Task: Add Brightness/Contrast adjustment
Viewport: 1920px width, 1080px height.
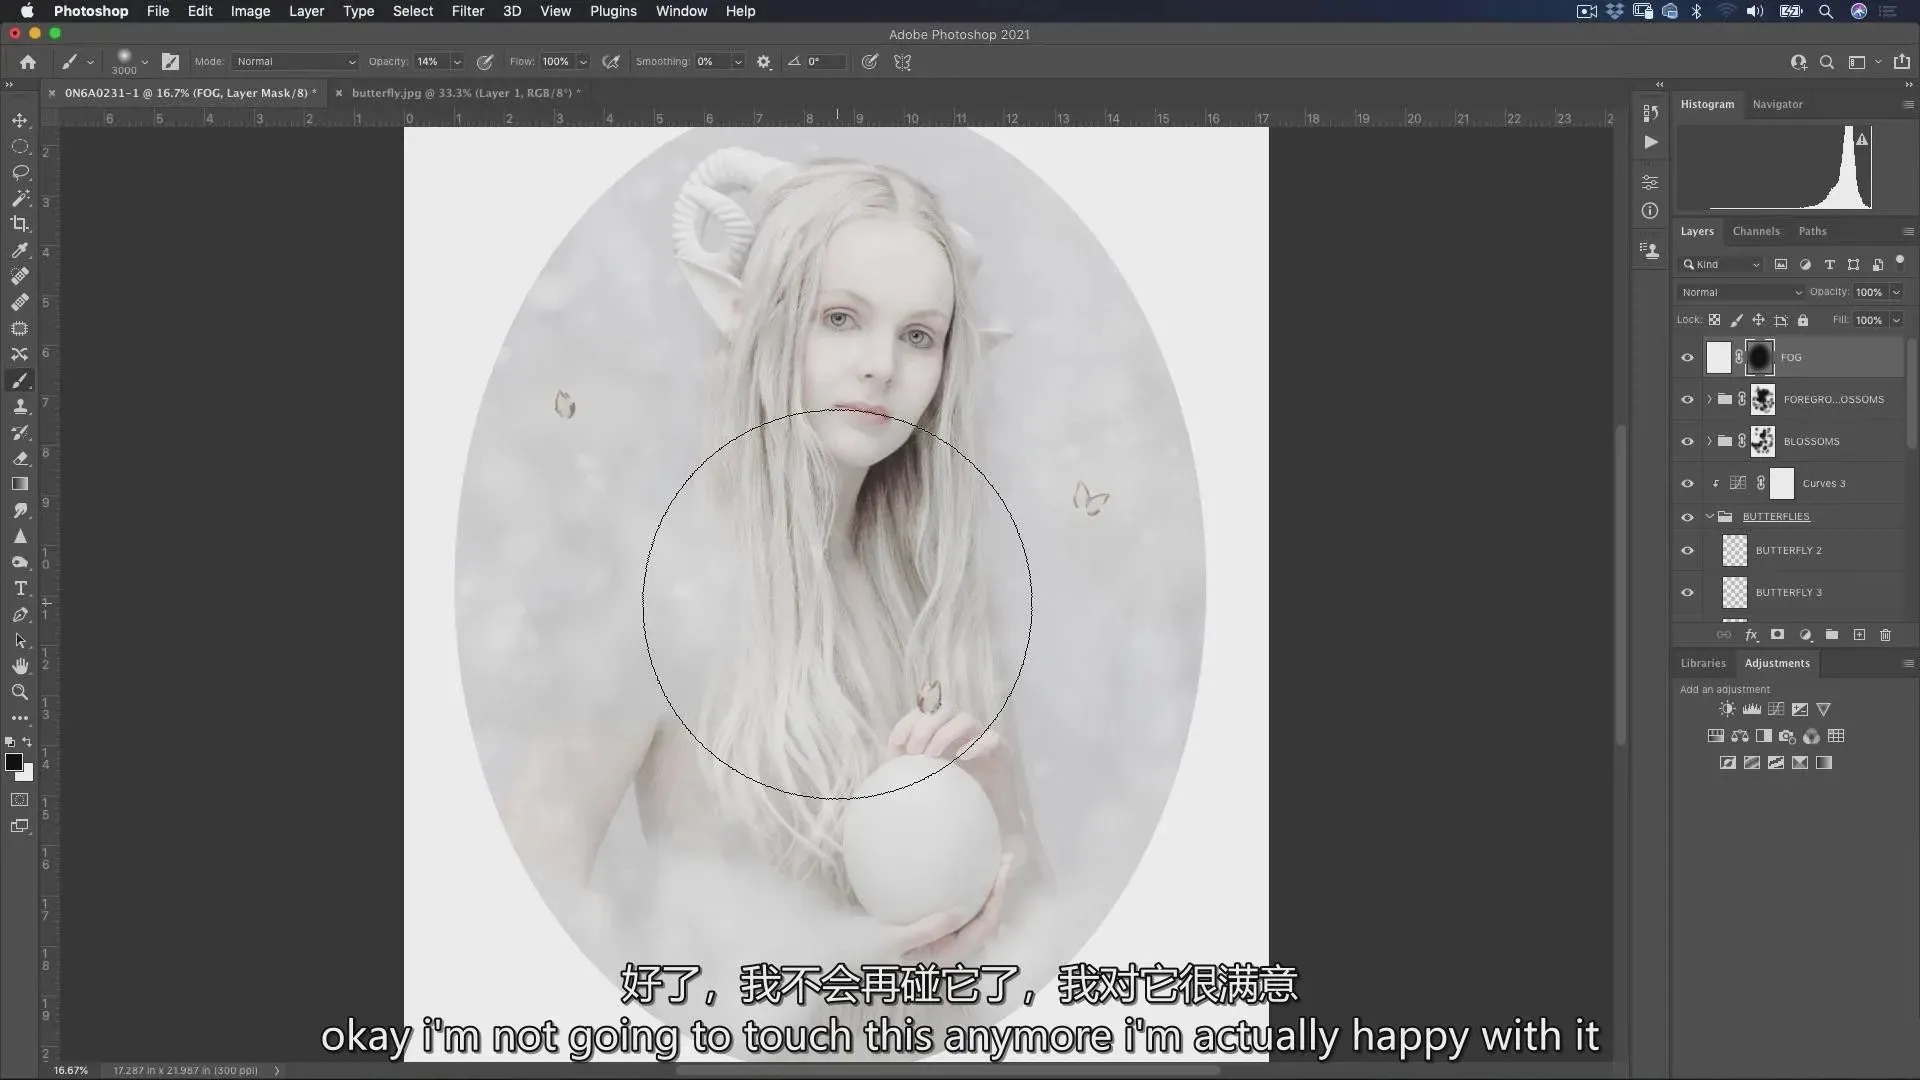Action: click(x=1727, y=709)
